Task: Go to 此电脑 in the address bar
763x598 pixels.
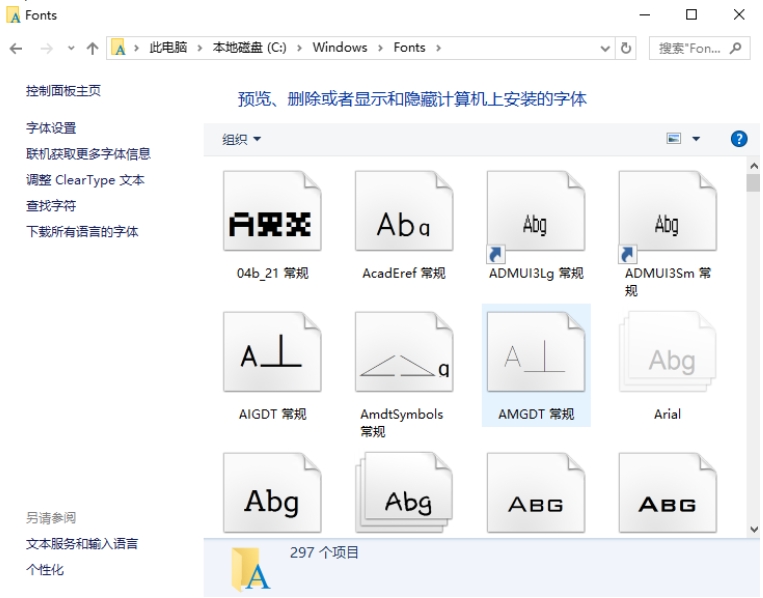Action: tap(168, 48)
